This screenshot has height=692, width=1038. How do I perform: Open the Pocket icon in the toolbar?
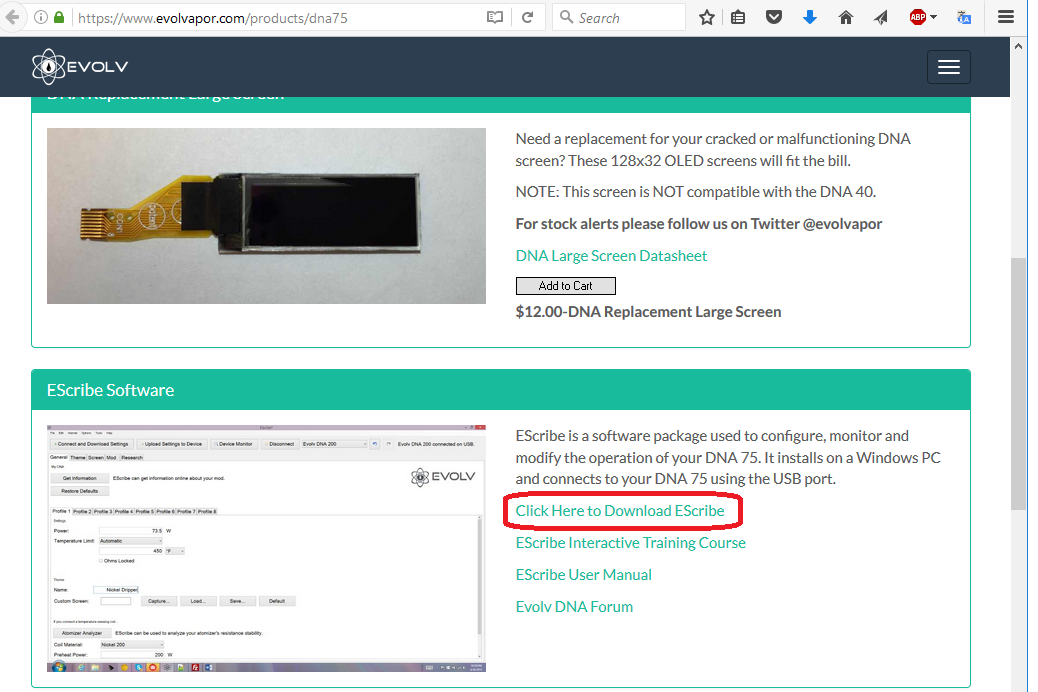pyautogui.click(x=774, y=18)
